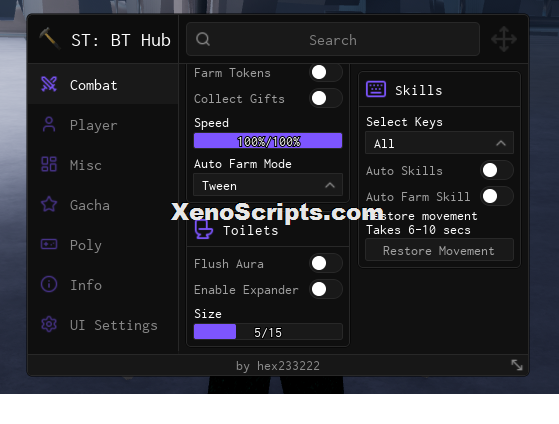The image size is (559, 424).
Task: Click the Info circle icon
Action: pos(49,284)
